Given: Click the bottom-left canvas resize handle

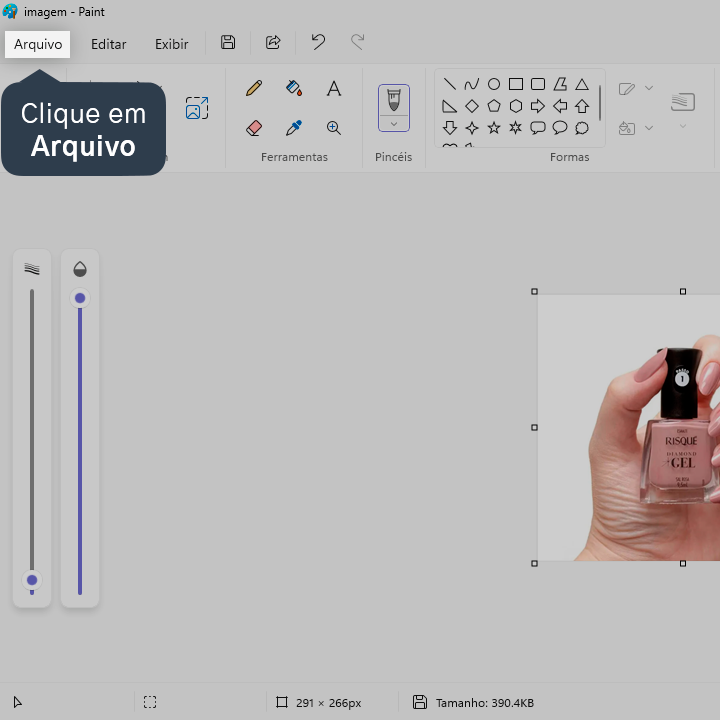Looking at the screenshot, I should (534, 563).
